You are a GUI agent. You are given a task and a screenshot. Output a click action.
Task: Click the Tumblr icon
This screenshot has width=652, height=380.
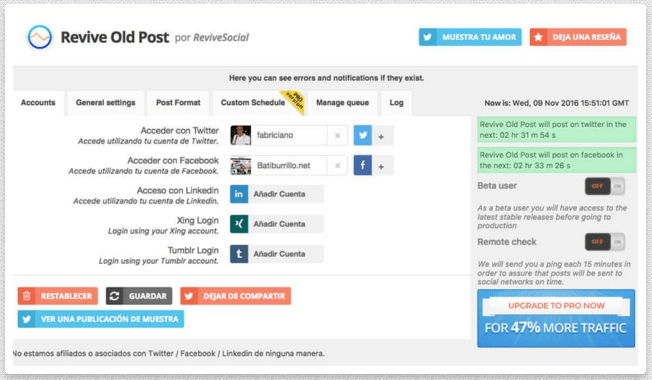[239, 254]
